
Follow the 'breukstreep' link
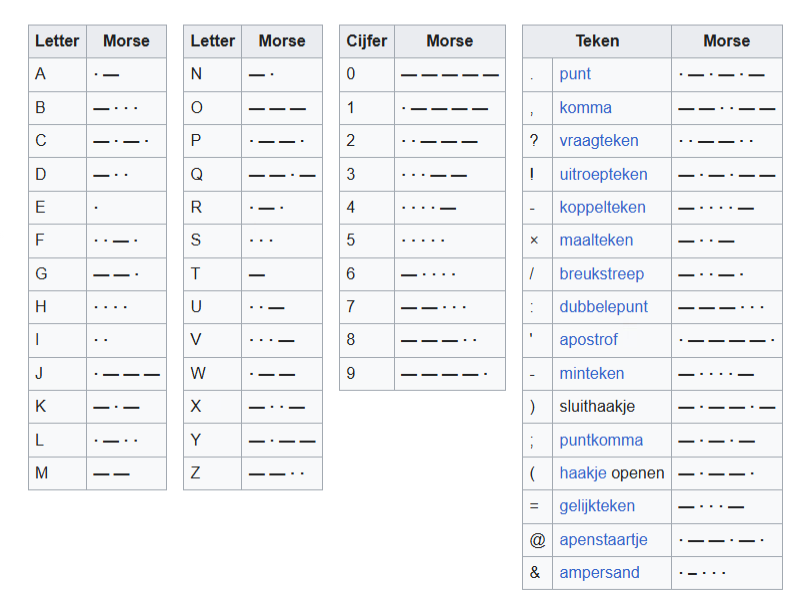click(x=601, y=274)
